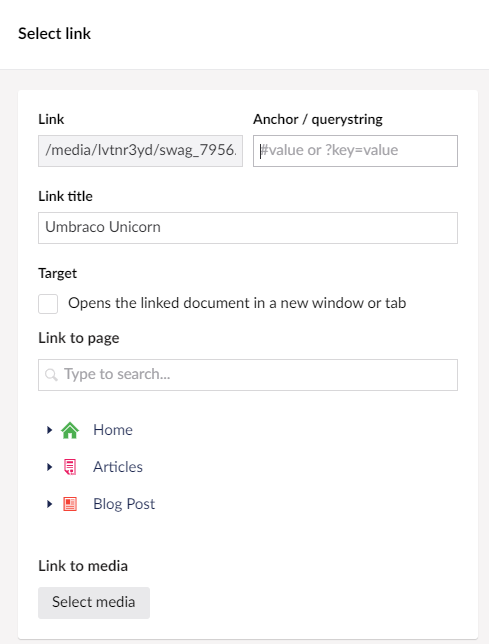Enable opening link in new window checkbox
This screenshot has height=644, width=489.
48,304
